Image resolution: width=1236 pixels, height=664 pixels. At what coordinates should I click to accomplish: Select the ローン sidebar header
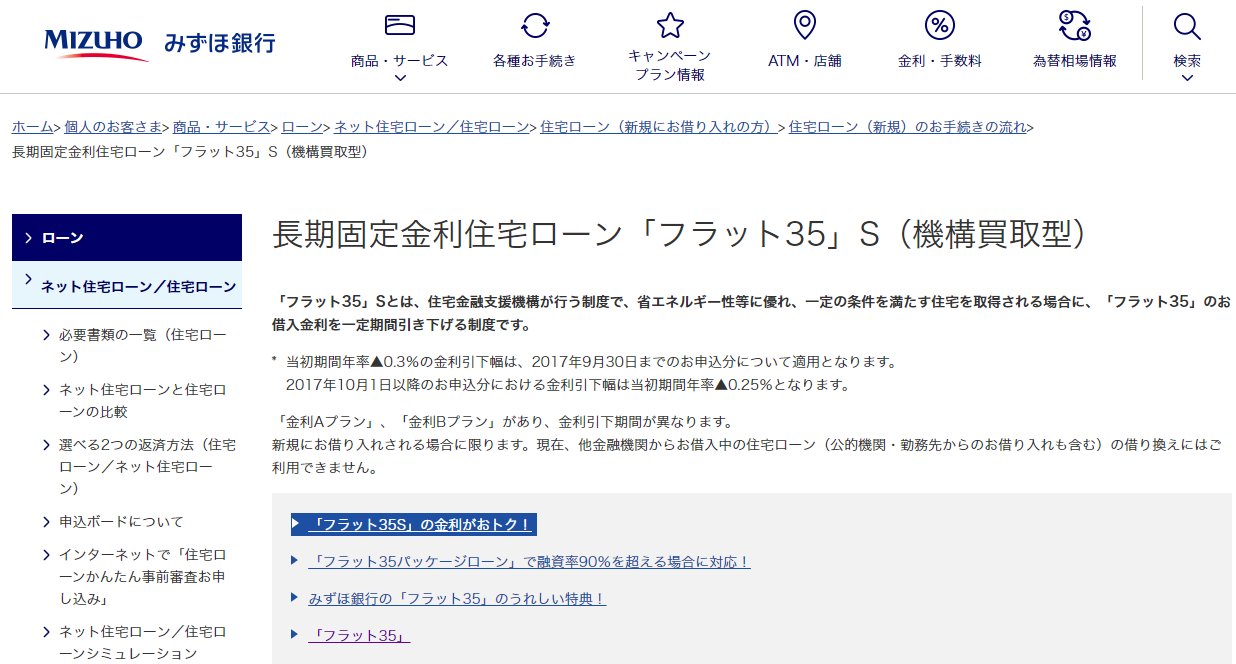tap(126, 238)
